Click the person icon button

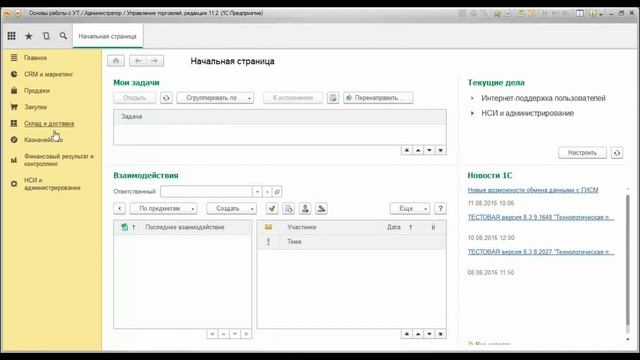point(305,209)
